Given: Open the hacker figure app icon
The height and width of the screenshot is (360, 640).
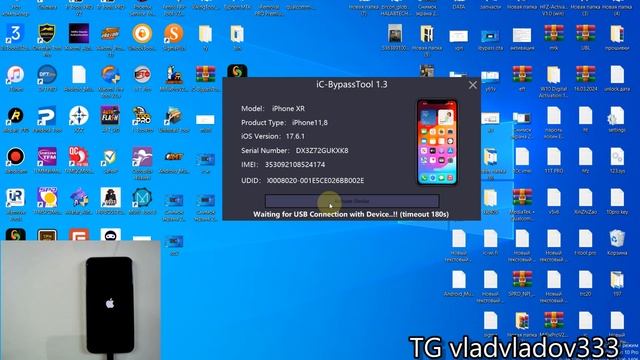Looking at the screenshot, I should tap(110, 198).
